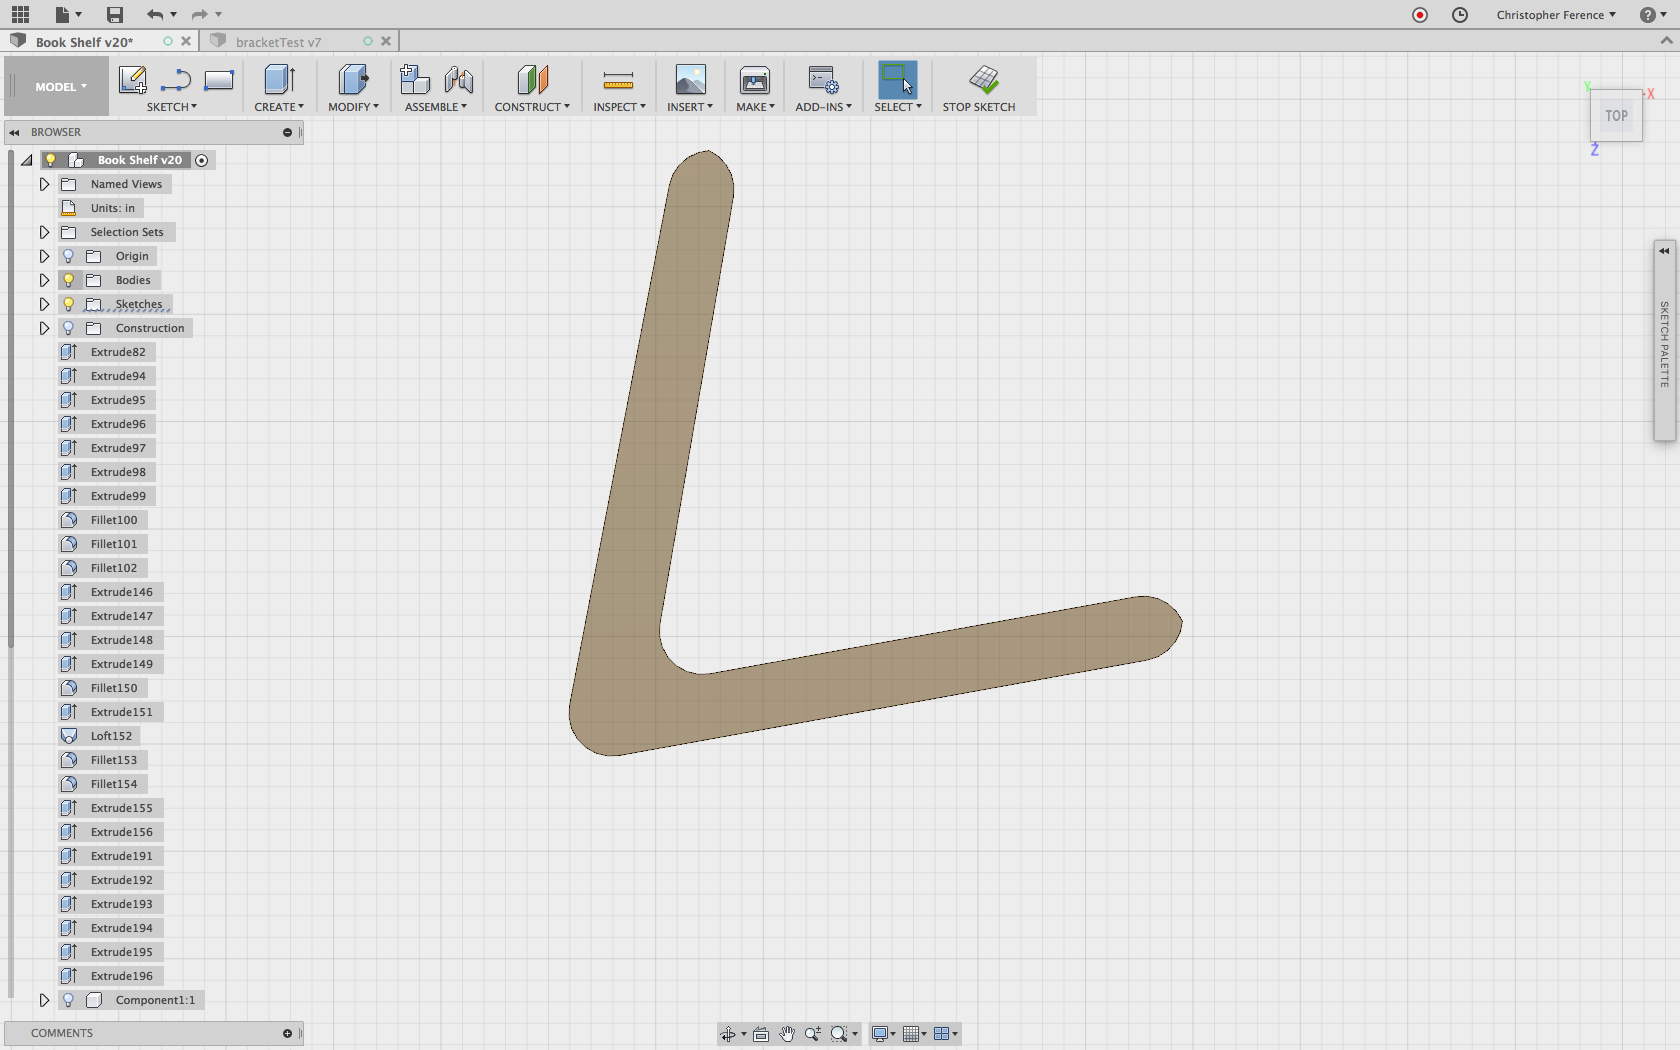
Task: Toggle visibility of Book Shelf v20 root
Action: [50, 160]
